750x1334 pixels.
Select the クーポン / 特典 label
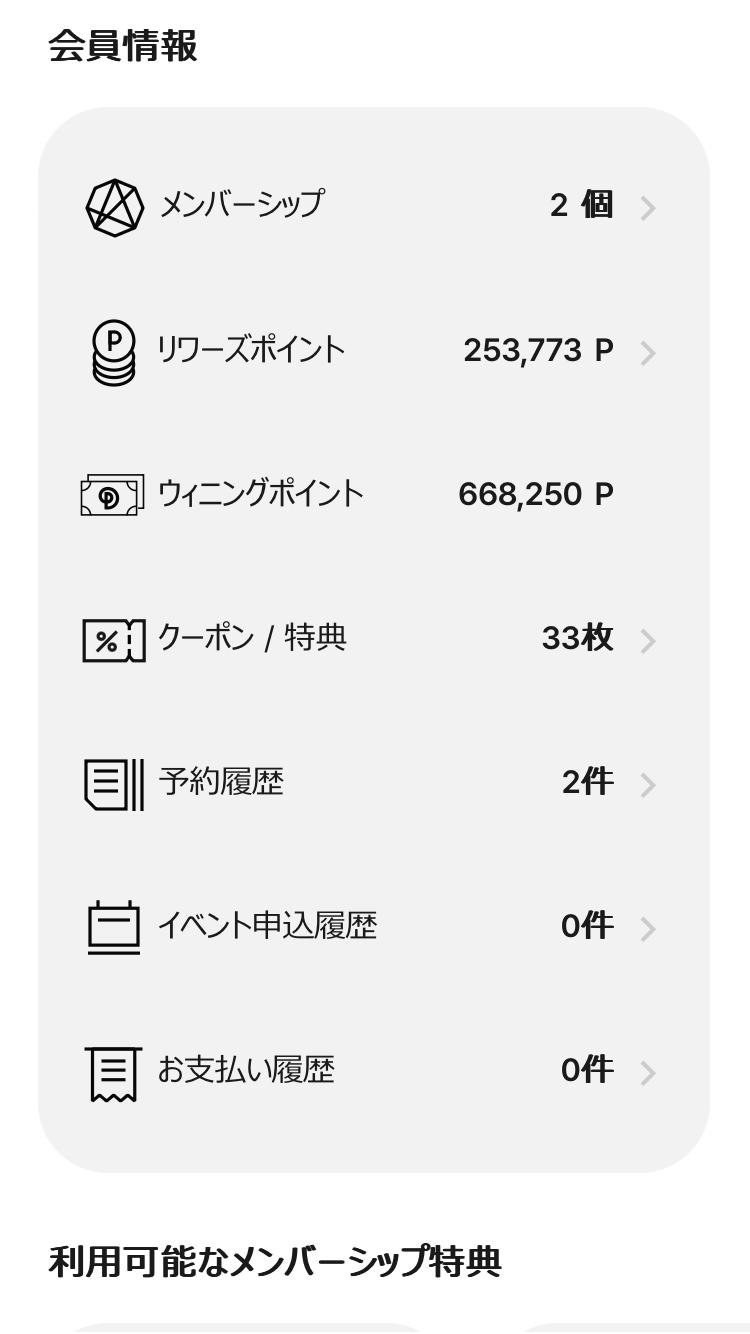252,638
